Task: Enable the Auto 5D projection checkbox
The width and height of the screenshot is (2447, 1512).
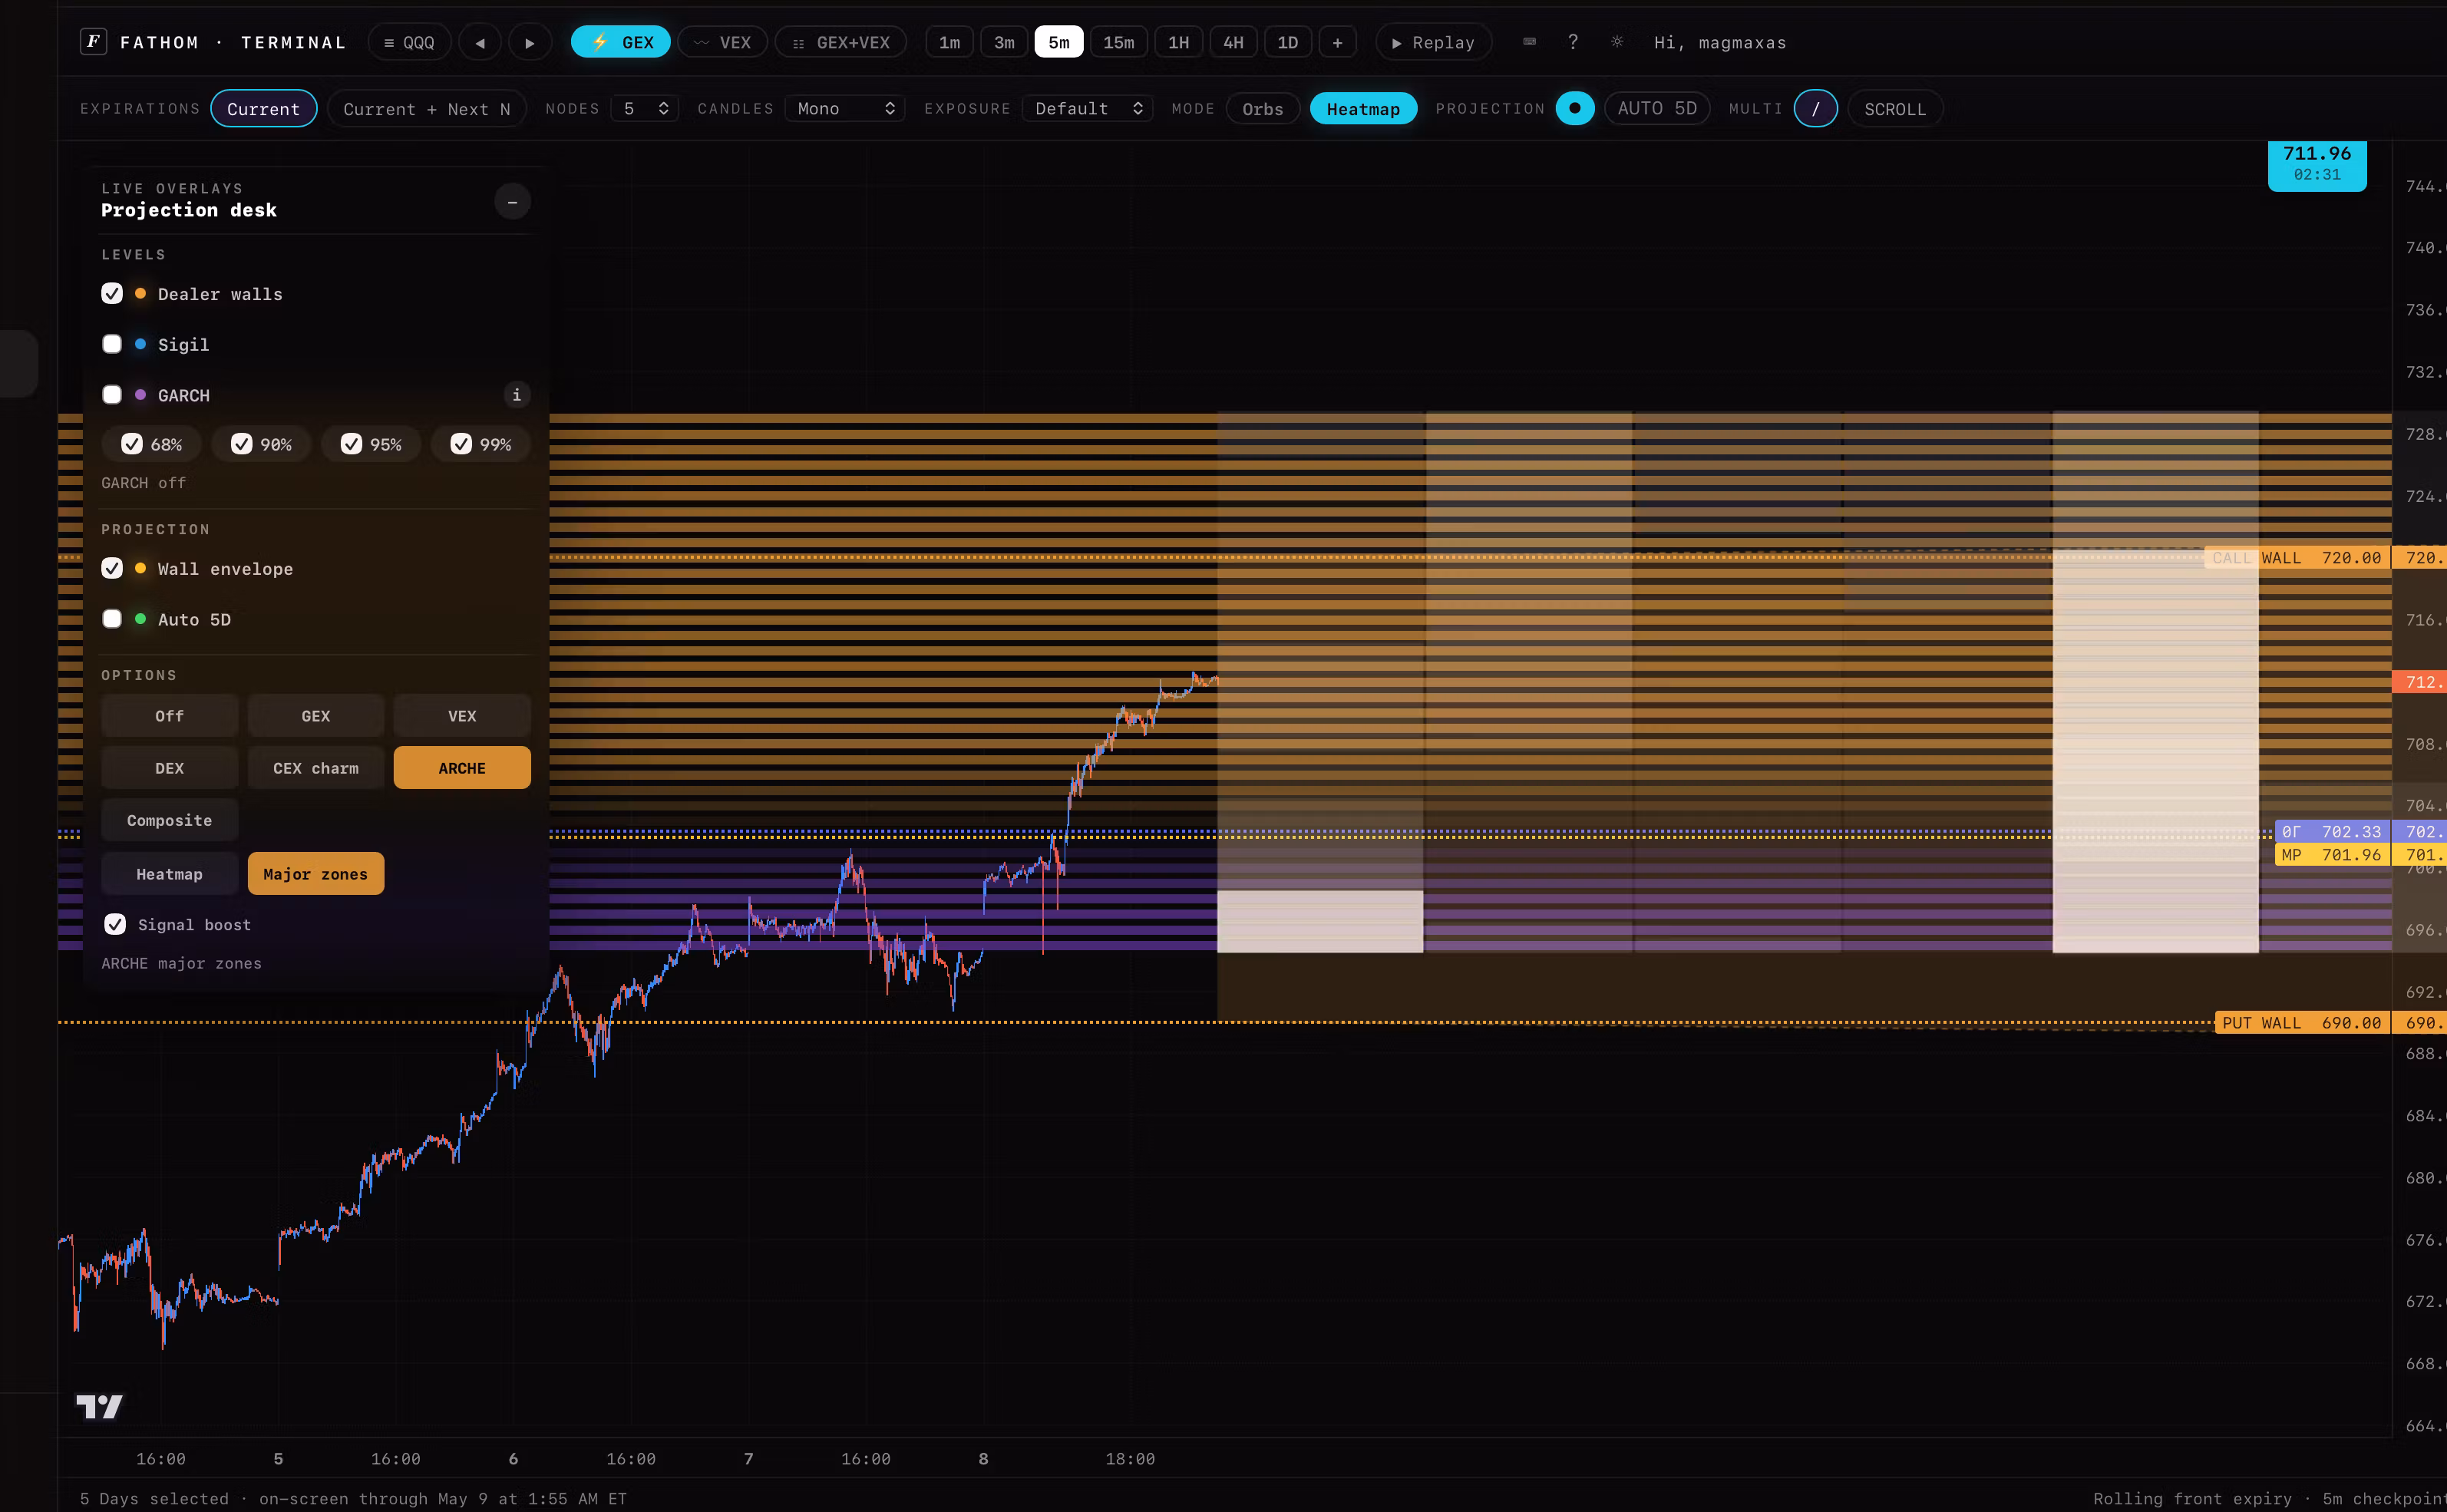Action: pyautogui.click(x=112, y=619)
